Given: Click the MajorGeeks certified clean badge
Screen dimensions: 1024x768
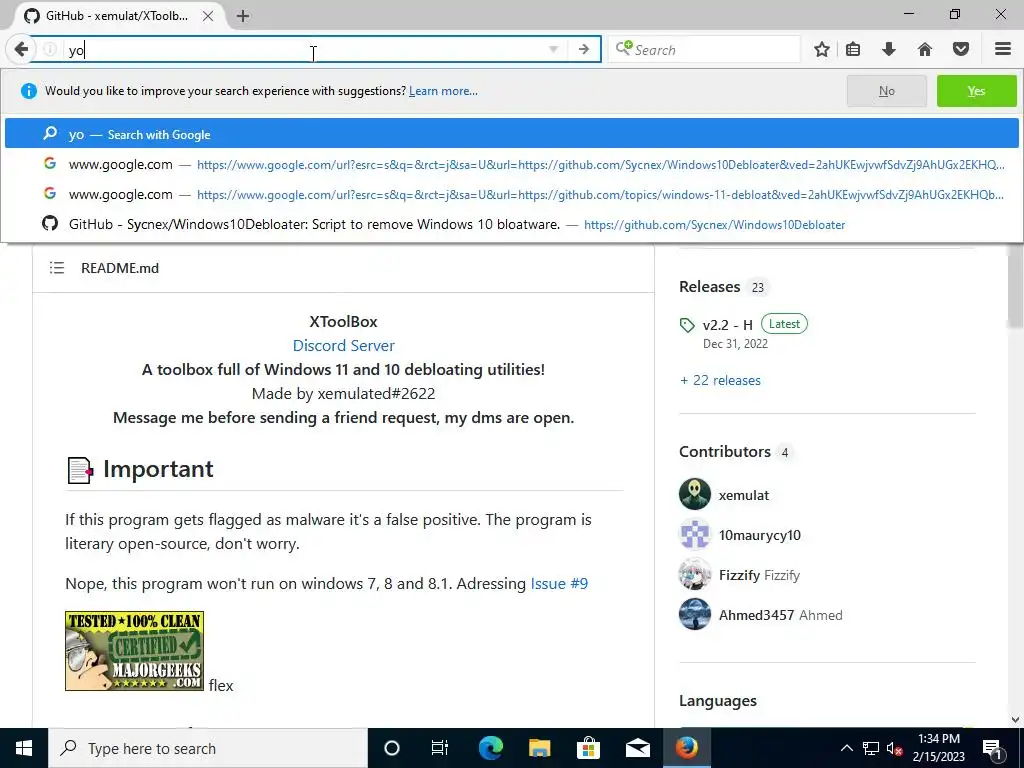Looking at the screenshot, I should click(135, 651).
